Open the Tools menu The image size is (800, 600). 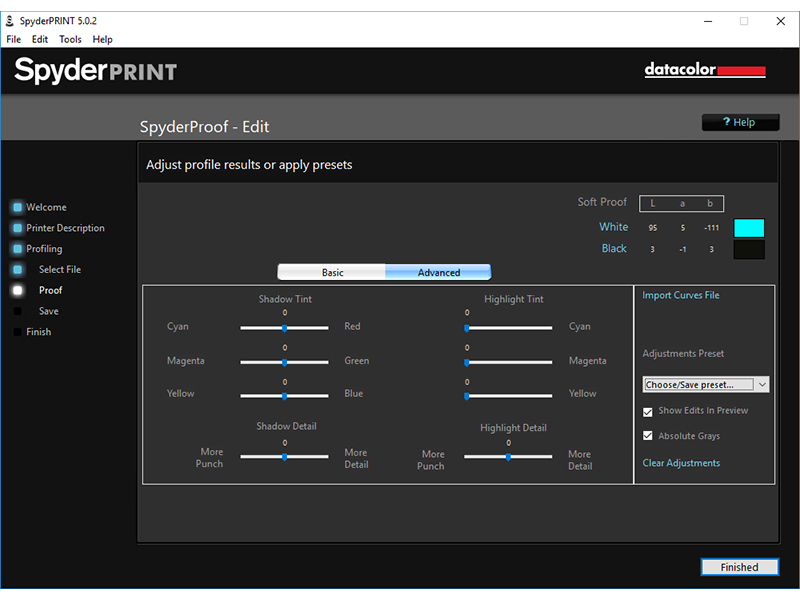pos(70,40)
